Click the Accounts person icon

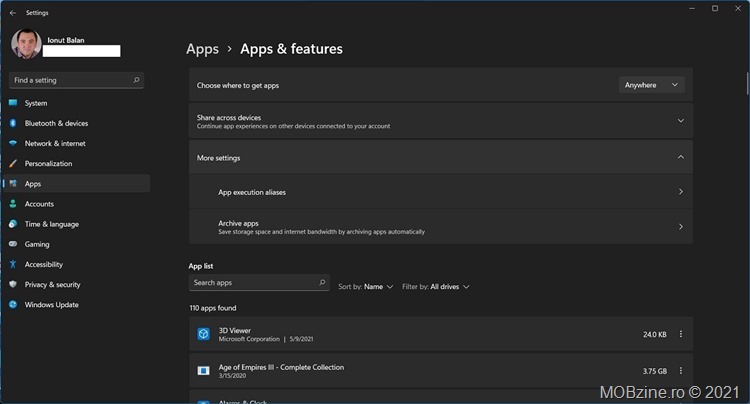[13, 204]
